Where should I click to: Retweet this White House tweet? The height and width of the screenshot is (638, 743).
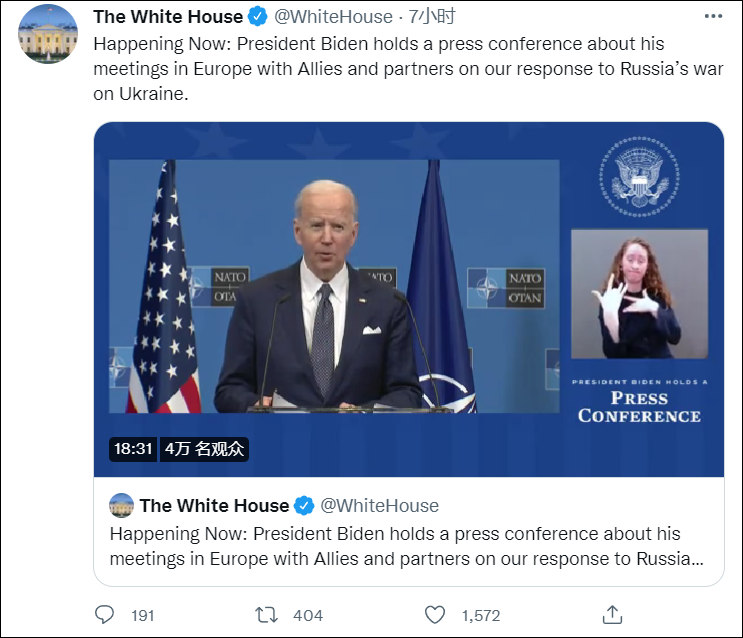(266, 614)
